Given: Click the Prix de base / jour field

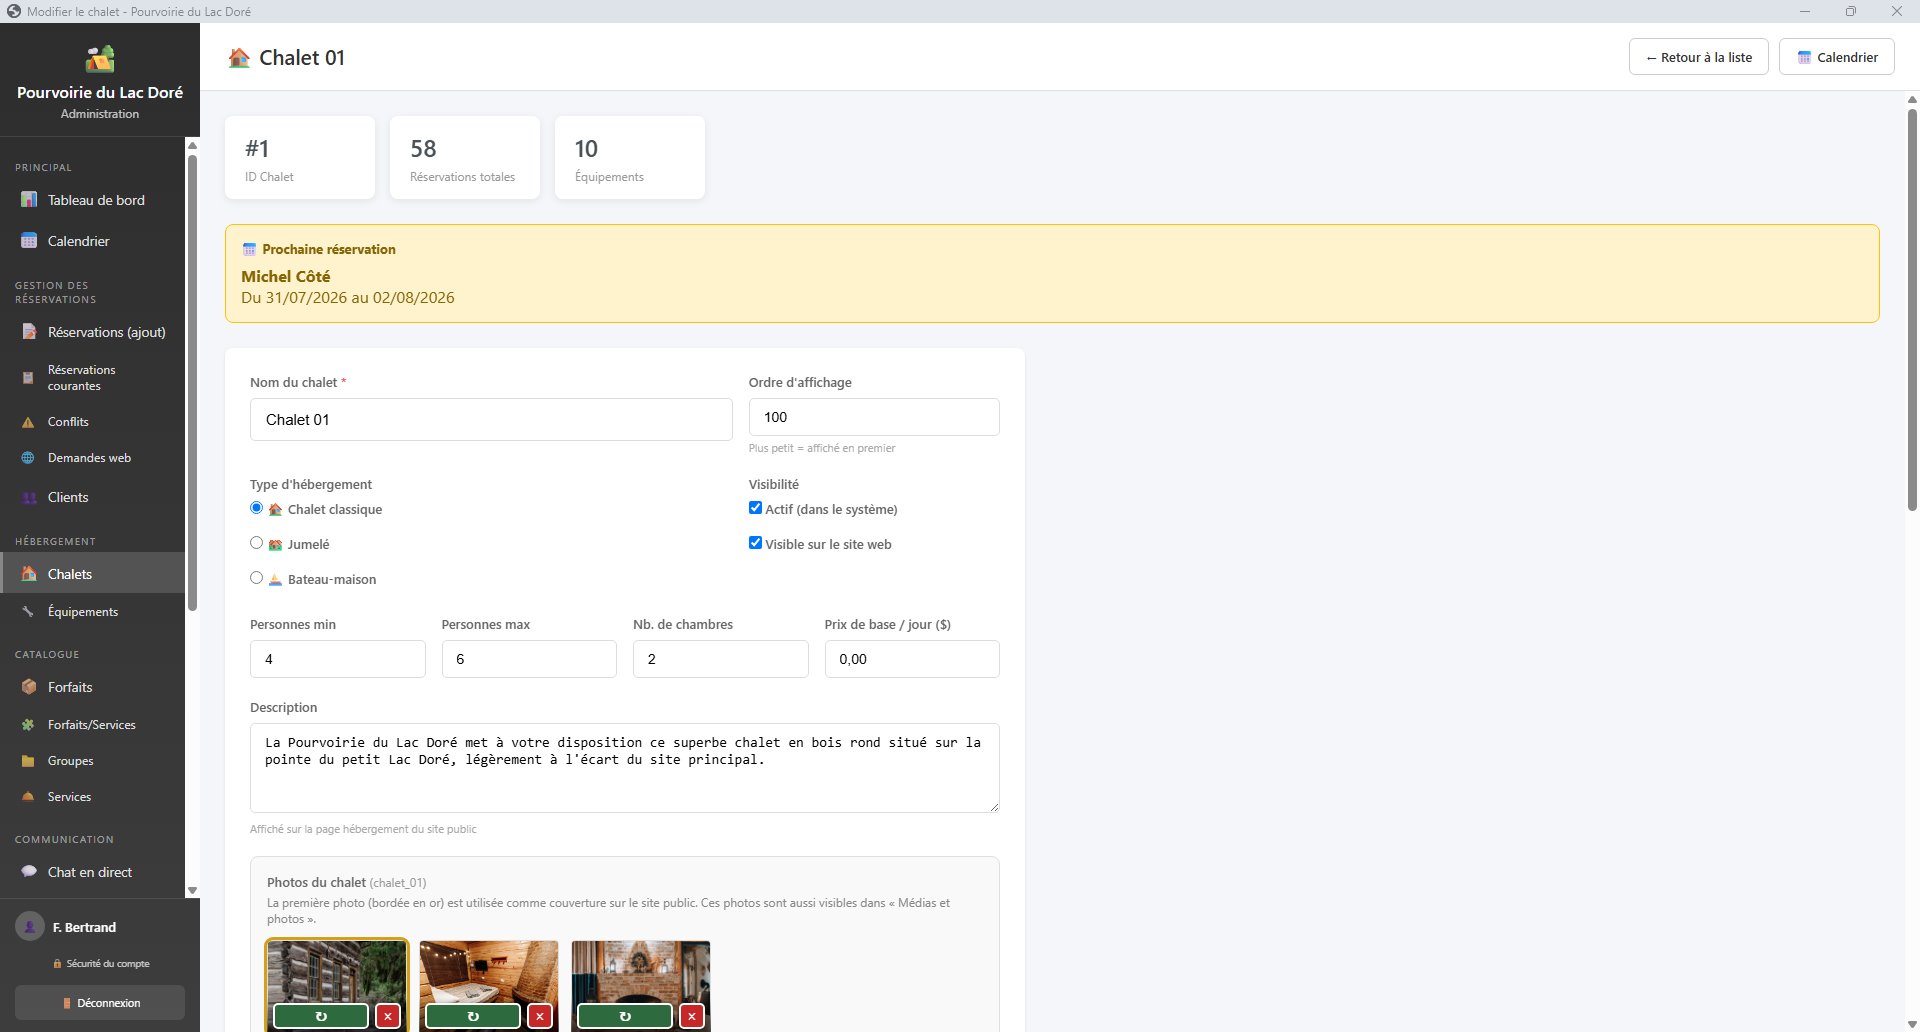Looking at the screenshot, I should pos(912,659).
